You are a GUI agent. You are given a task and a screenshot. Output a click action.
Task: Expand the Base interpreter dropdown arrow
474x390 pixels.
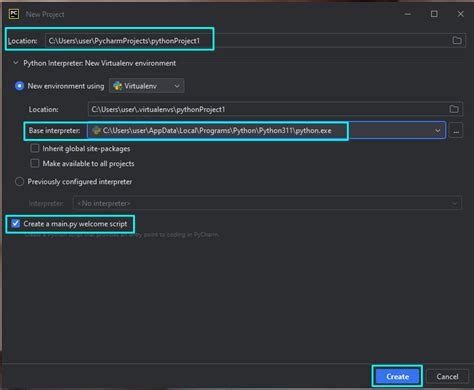[438, 131]
